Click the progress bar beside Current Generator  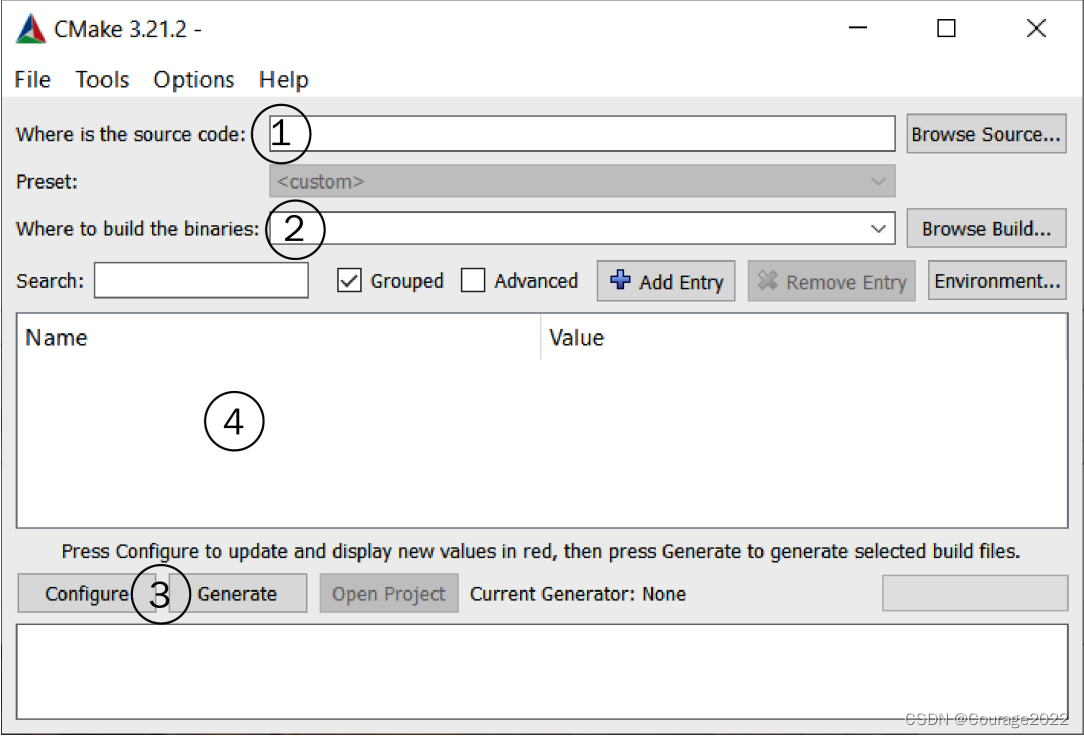point(975,594)
